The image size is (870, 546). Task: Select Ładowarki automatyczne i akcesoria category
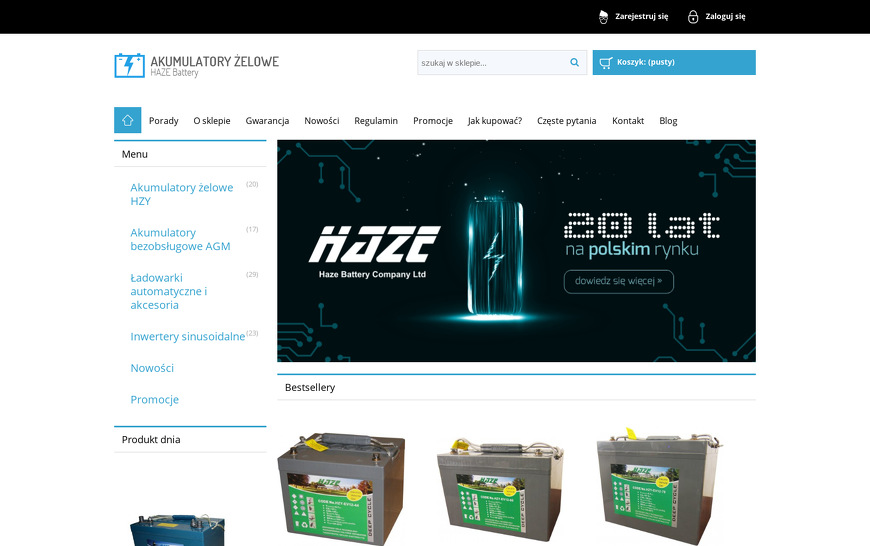tap(168, 291)
